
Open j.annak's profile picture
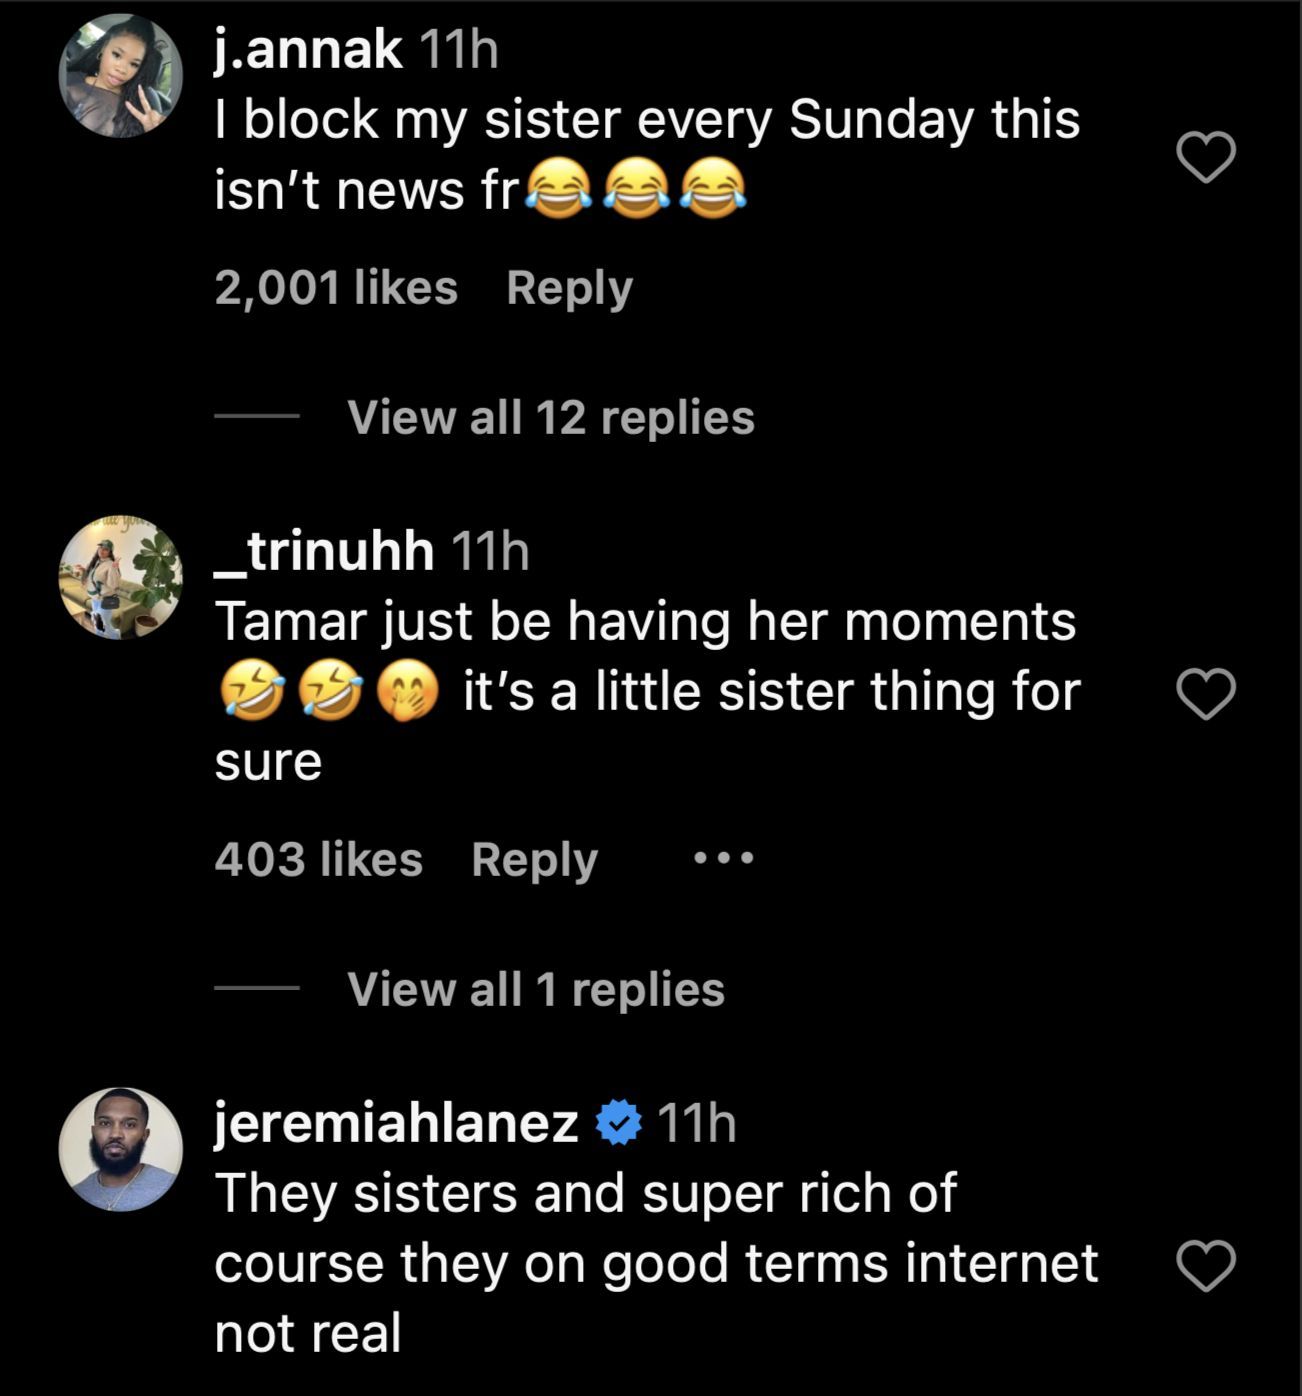(121, 76)
